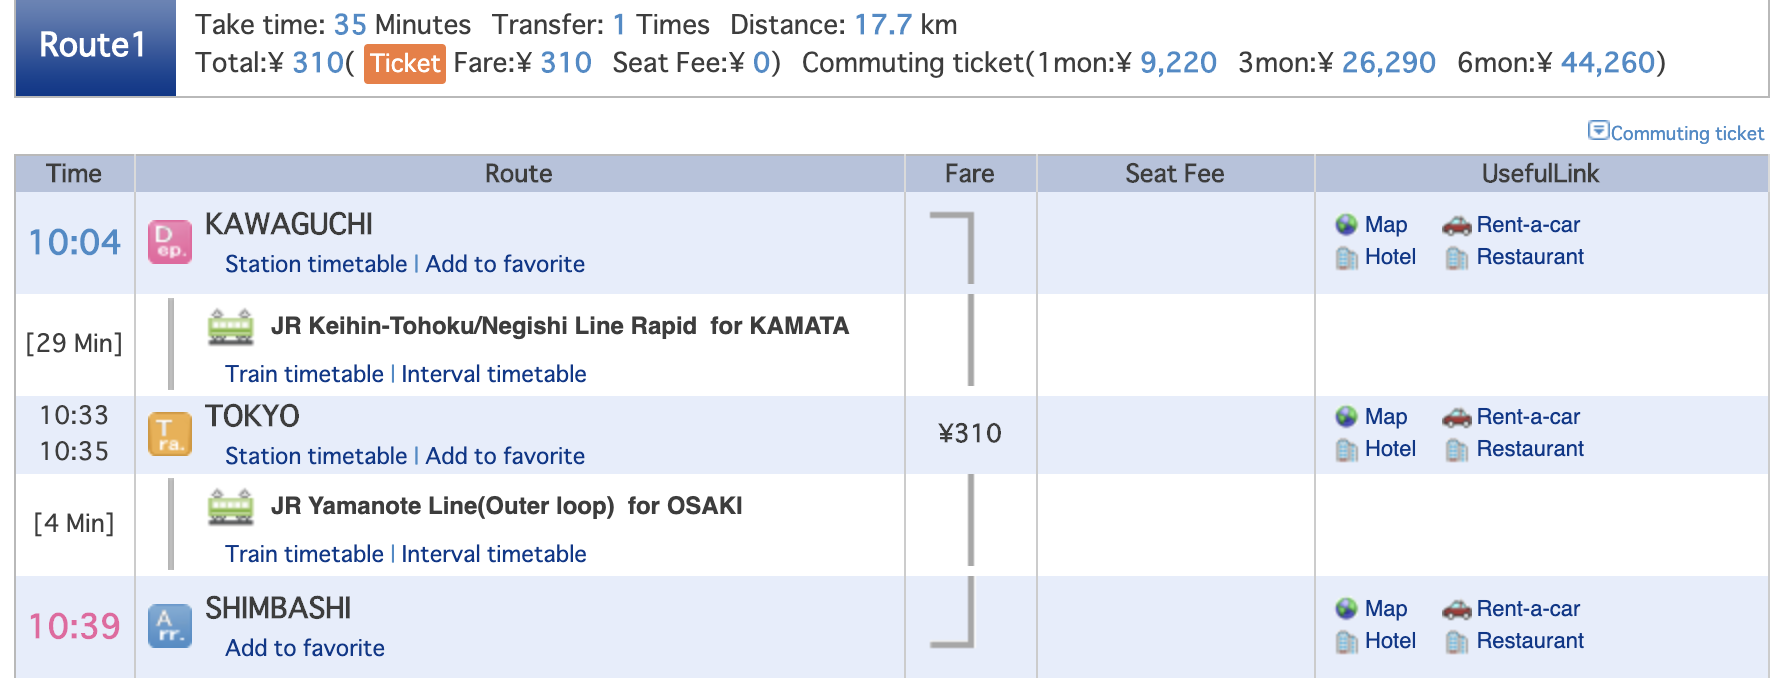Click the orange Ticket button
This screenshot has height=678, width=1776.
click(x=405, y=64)
